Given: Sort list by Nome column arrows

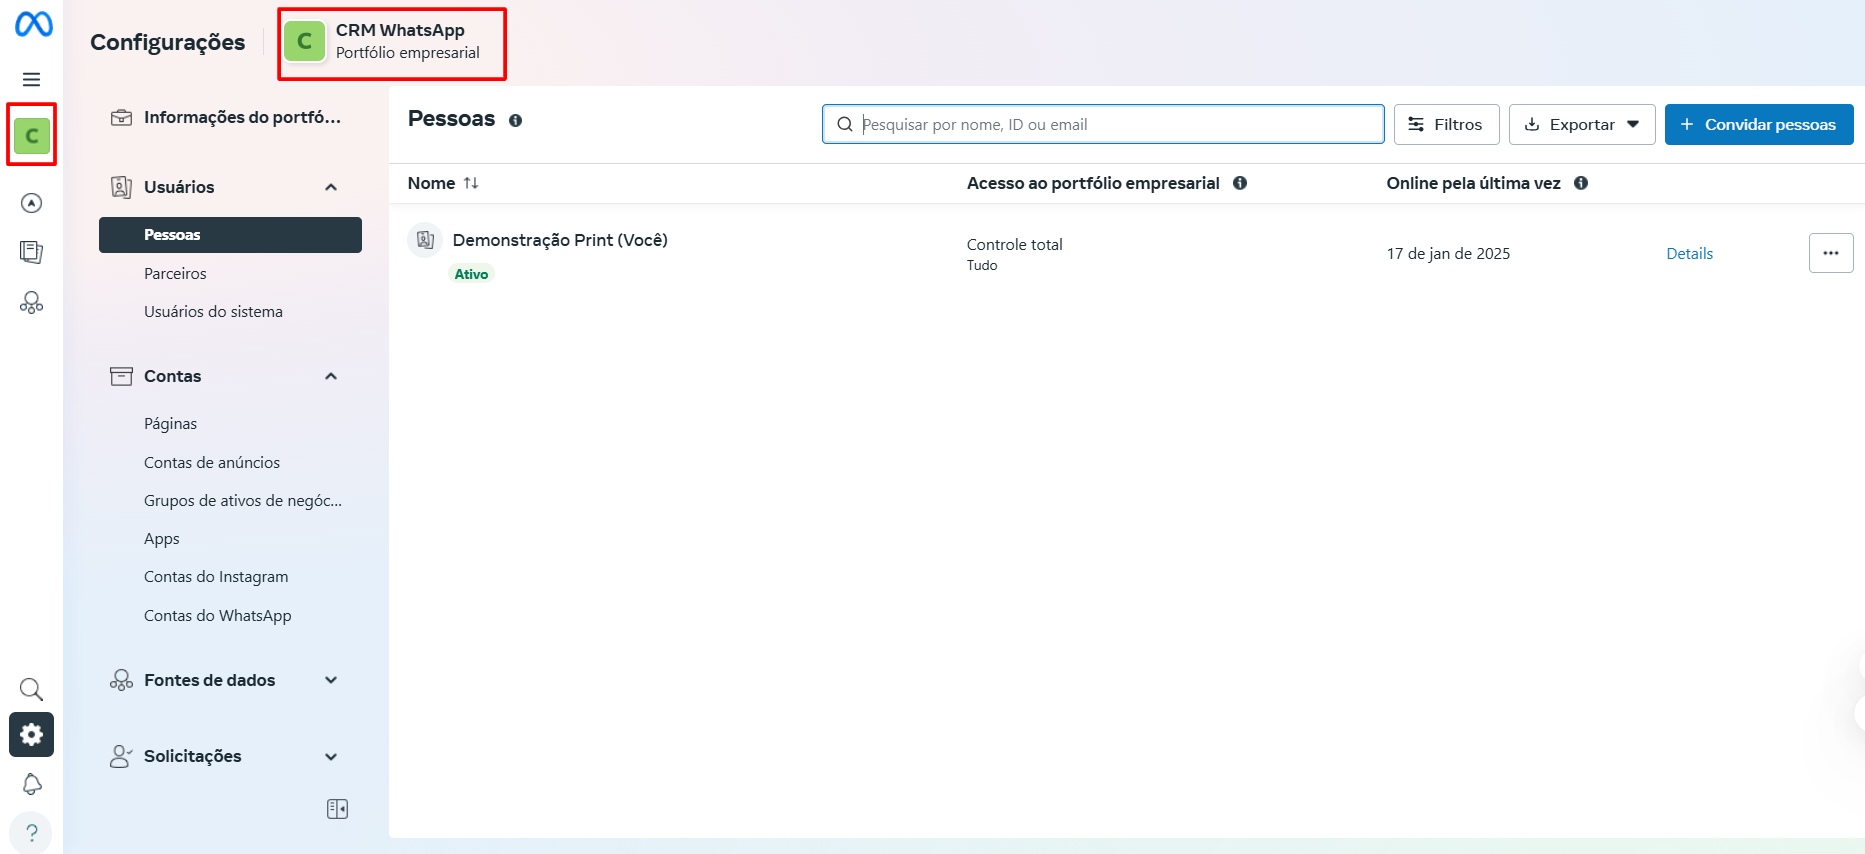Looking at the screenshot, I should [x=471, y=183].
